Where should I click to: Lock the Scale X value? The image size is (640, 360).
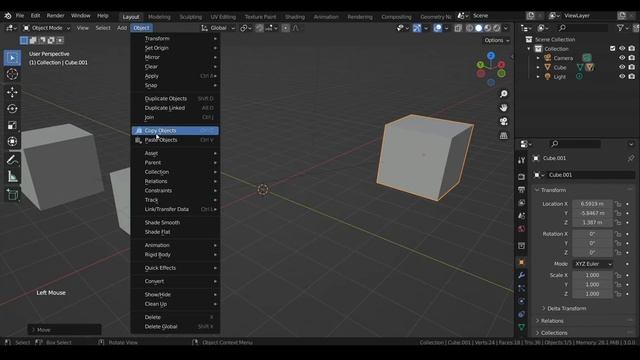coord(618,276)
